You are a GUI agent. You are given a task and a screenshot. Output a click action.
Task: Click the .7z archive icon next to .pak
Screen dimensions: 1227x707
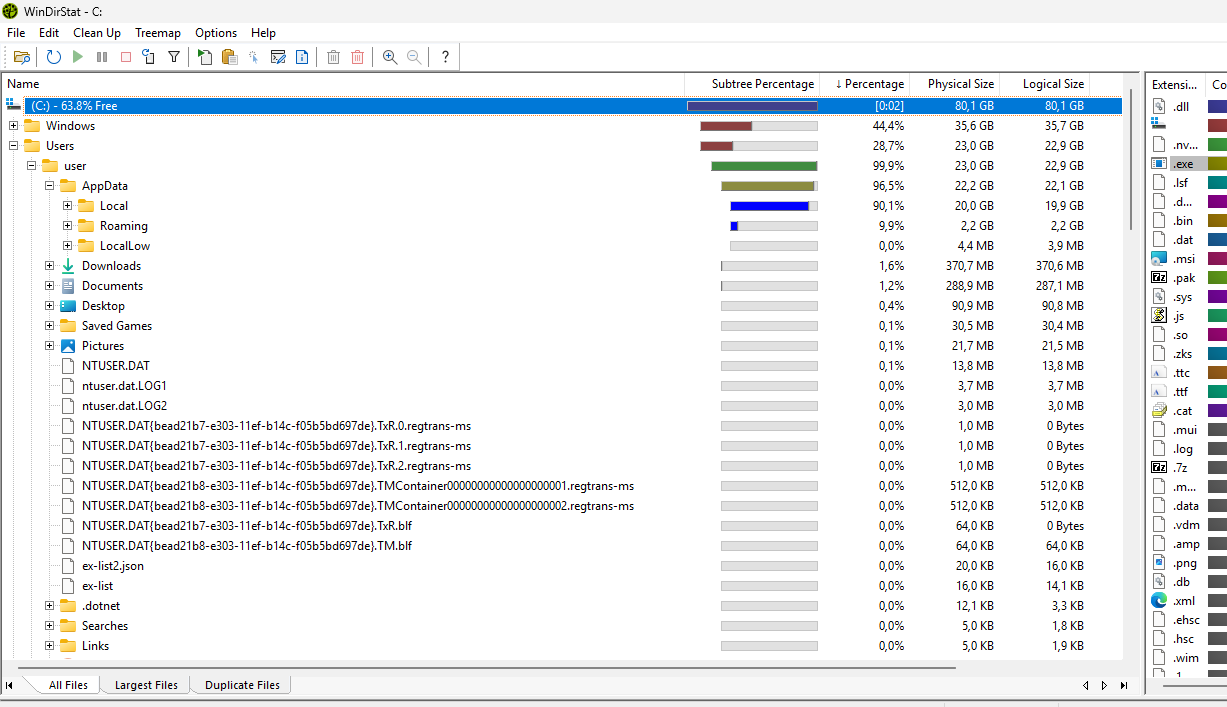pyautogui.click(x=1159, y=277)
